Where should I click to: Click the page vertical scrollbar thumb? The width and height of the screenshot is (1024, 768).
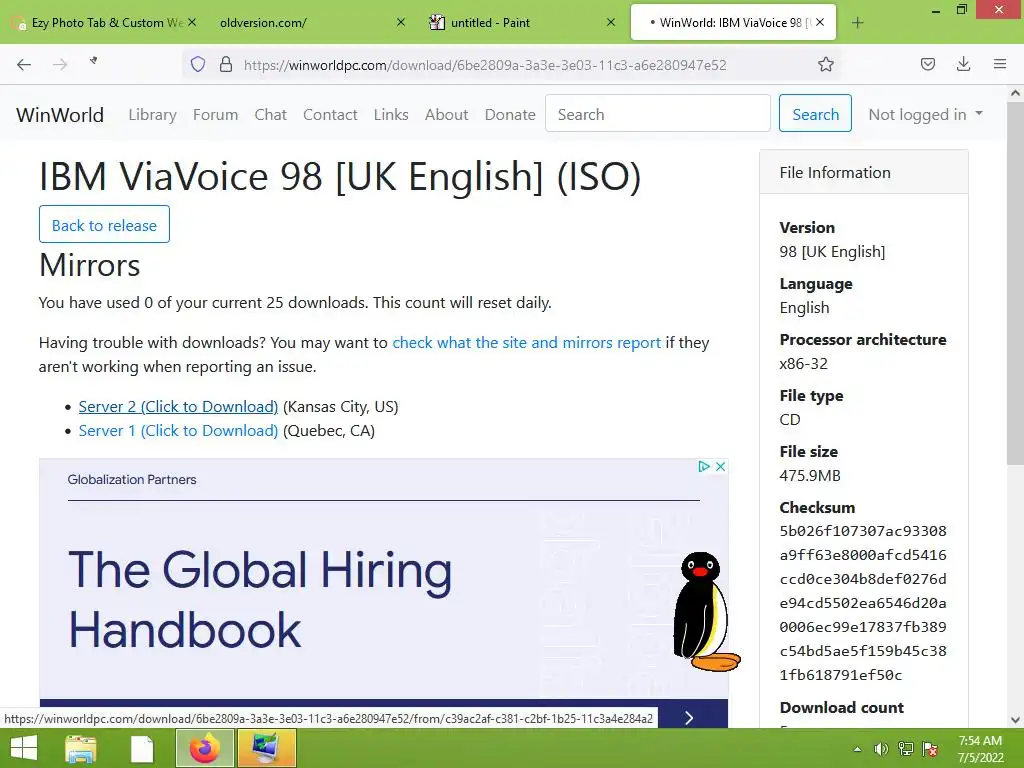[1015, 284]
